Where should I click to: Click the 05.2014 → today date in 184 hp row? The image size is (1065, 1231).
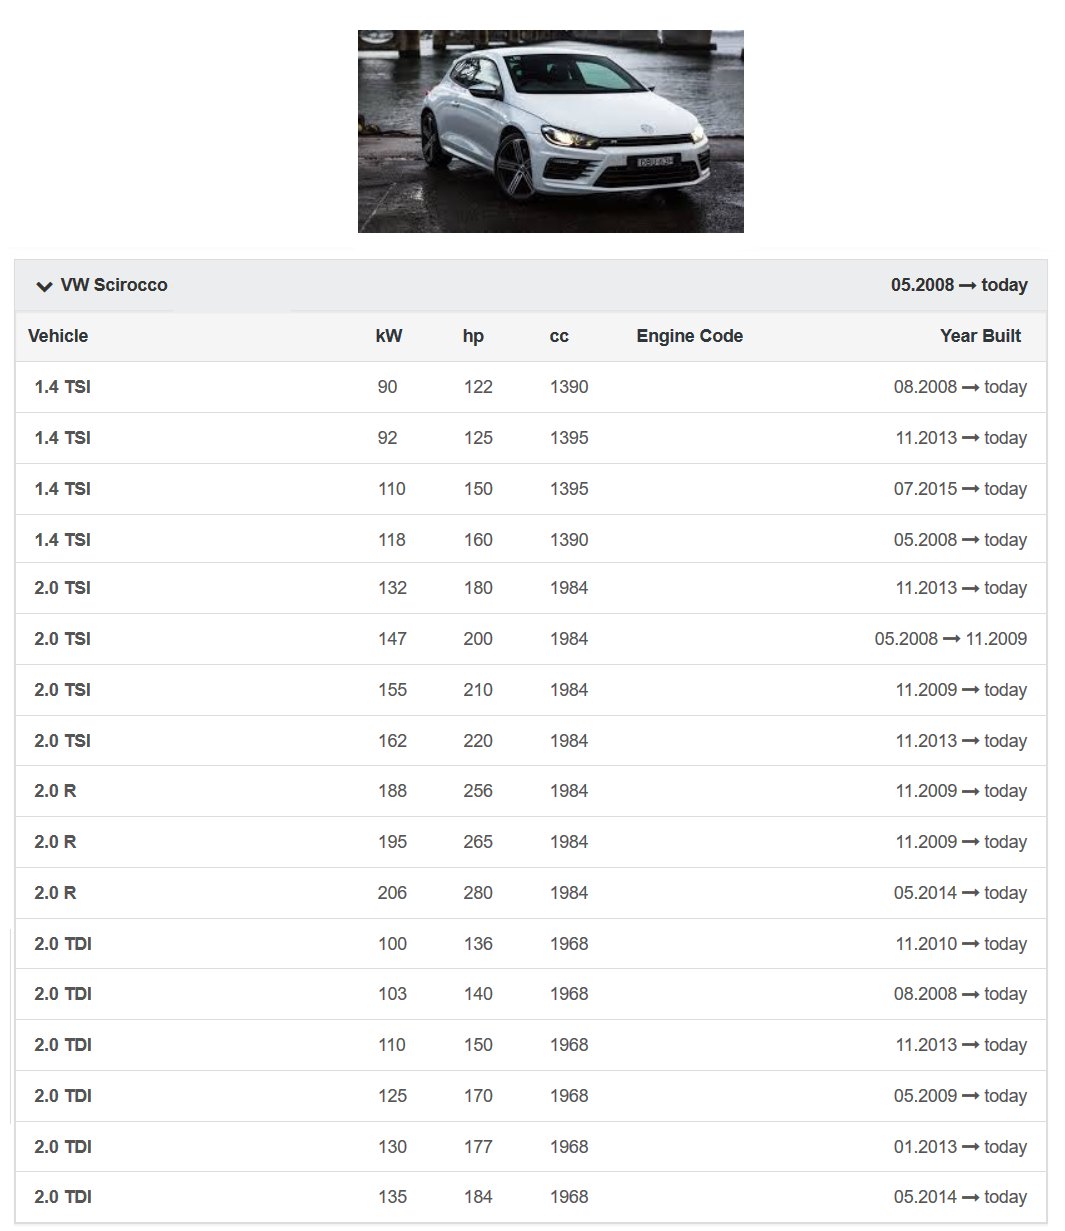tap(960, 1197)
